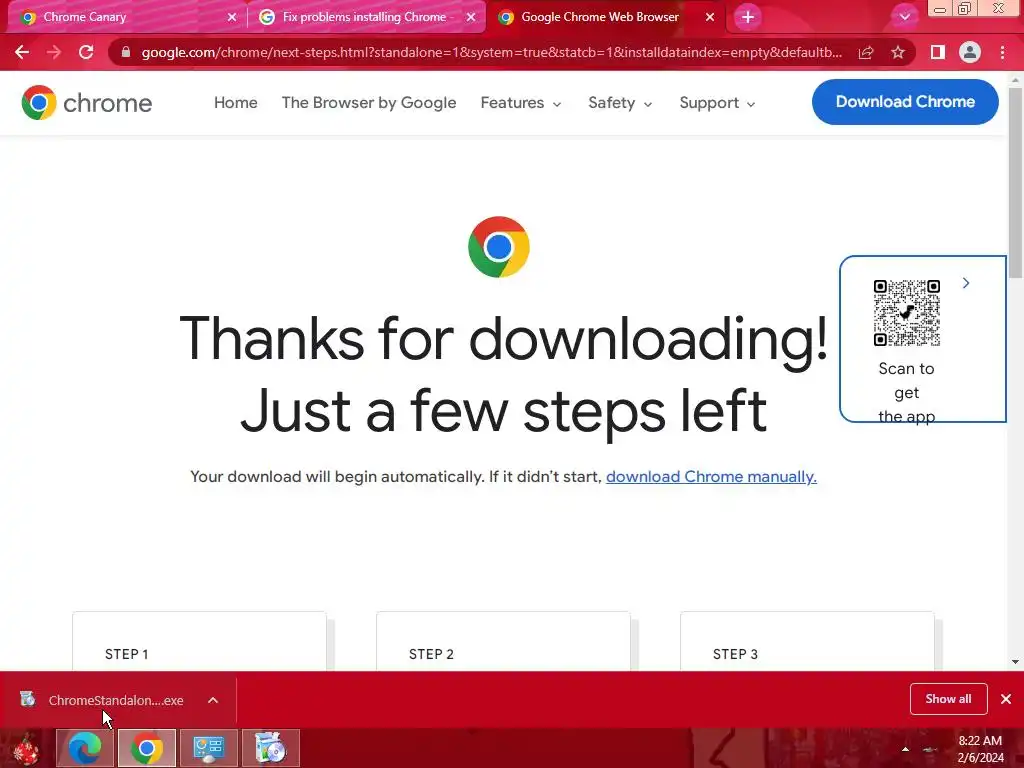Click the ChromeStandalone installer file icon

coord(27,699)
